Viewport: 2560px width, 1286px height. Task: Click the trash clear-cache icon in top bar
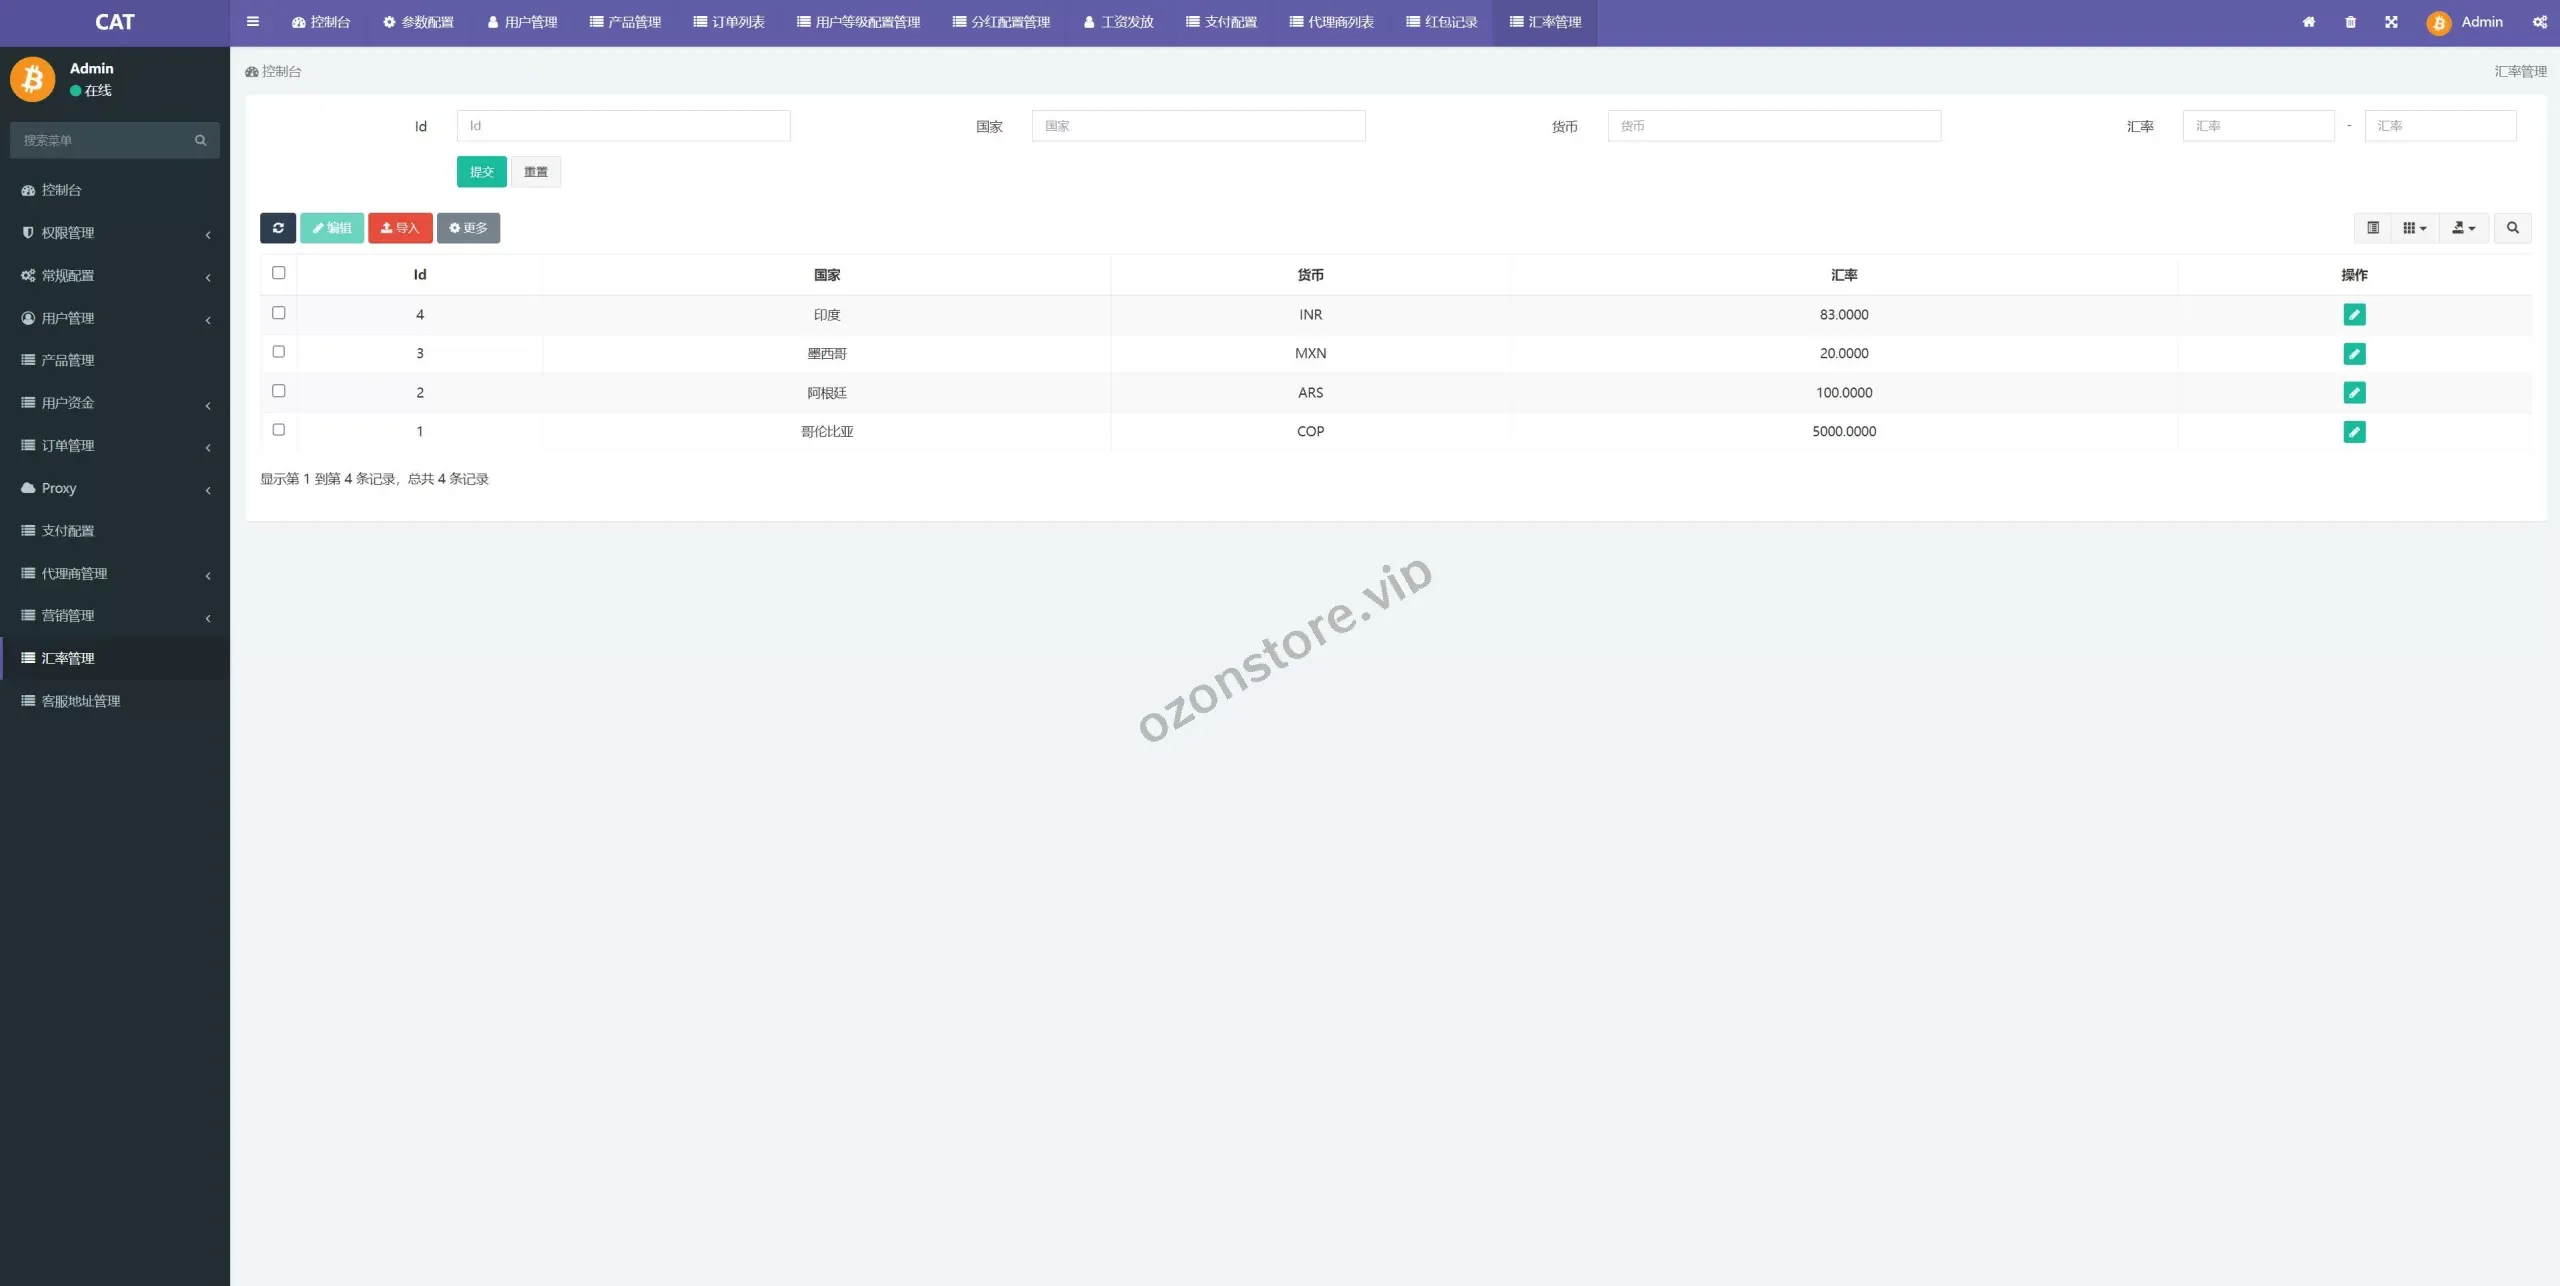tap(2350, 22)
